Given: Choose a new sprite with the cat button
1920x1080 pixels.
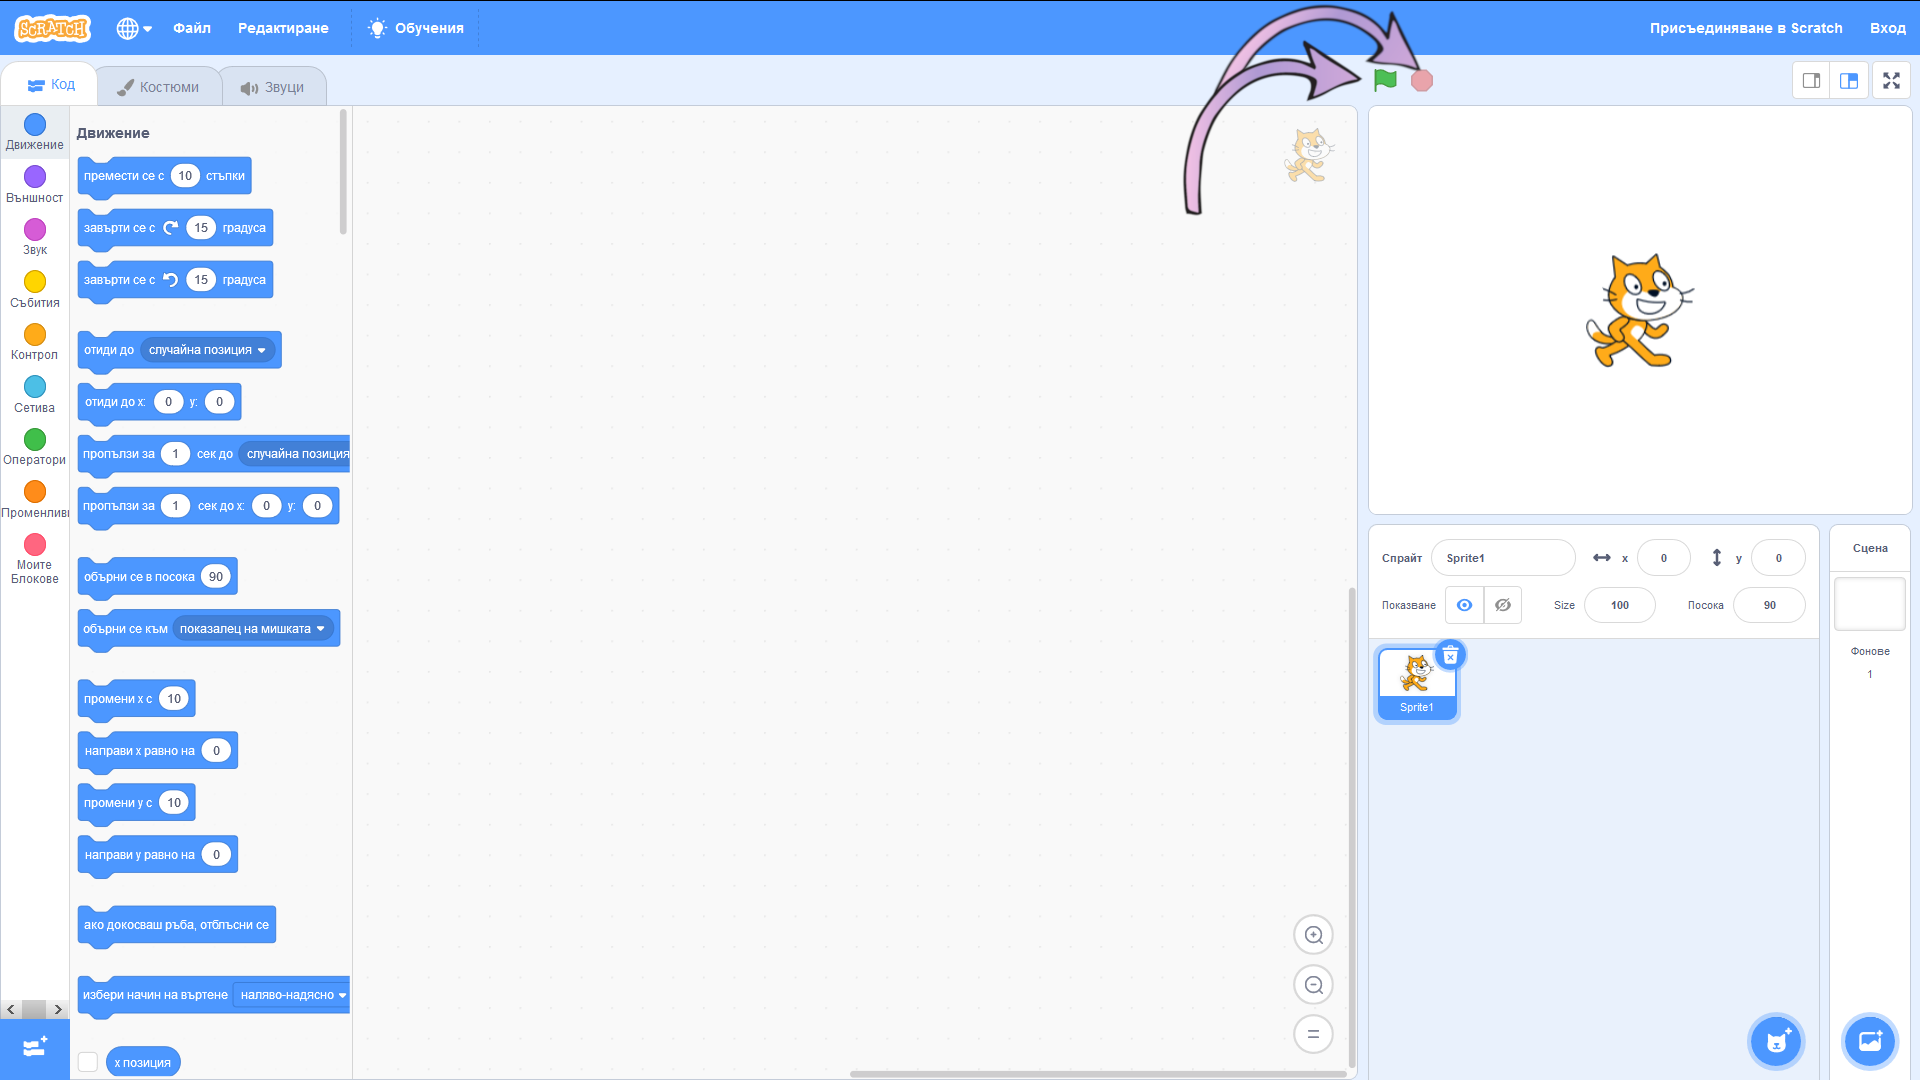Looking at the screenshot, I should pyautogui.click(x=1776, y=1042).
